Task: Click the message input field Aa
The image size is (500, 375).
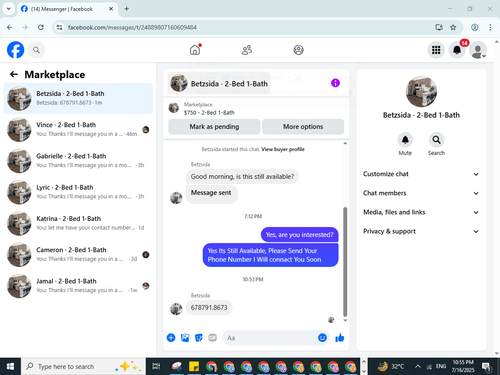Action: [x=270, y=338]
